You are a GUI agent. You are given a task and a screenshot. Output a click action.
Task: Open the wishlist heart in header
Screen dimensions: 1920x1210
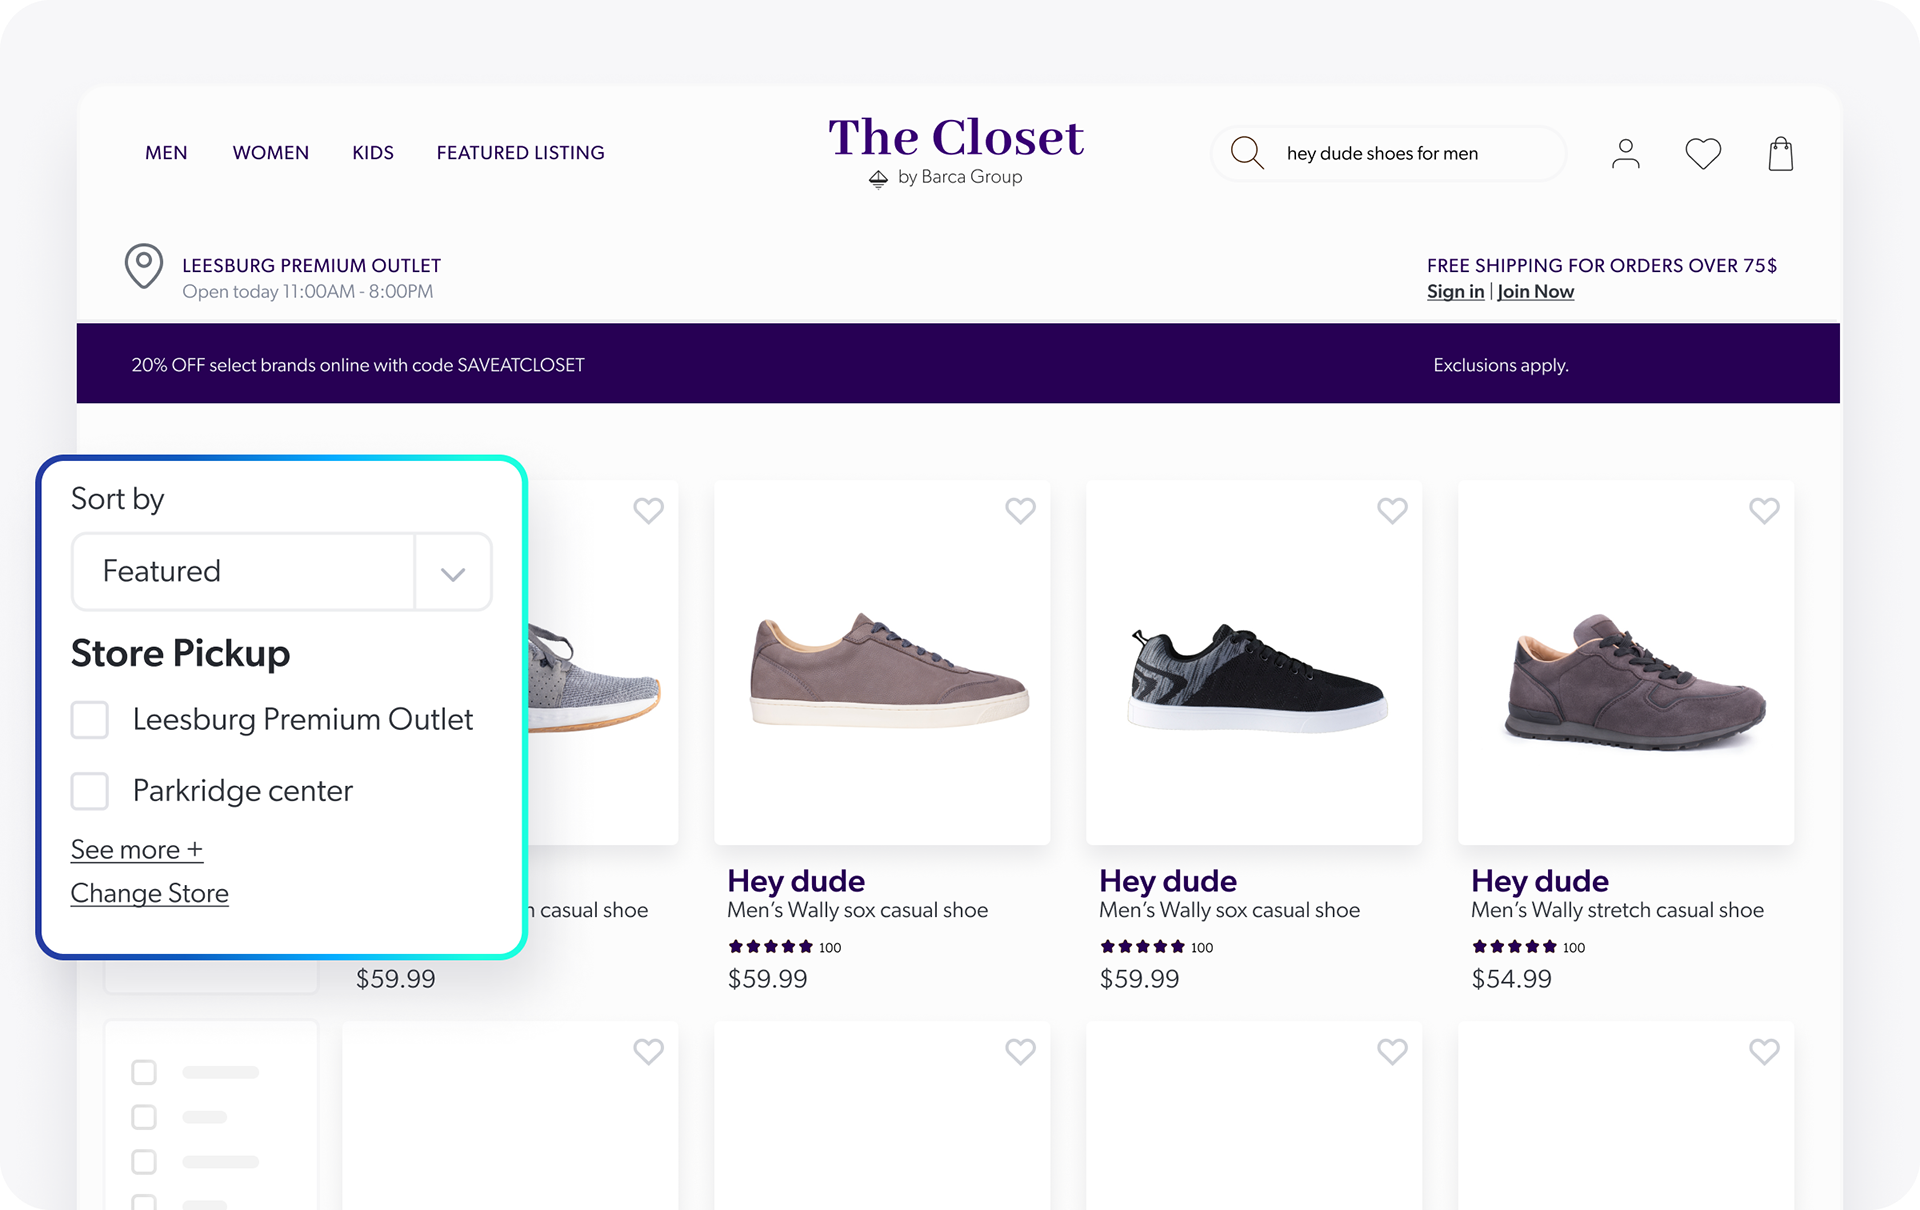[x=1703, y=153]
